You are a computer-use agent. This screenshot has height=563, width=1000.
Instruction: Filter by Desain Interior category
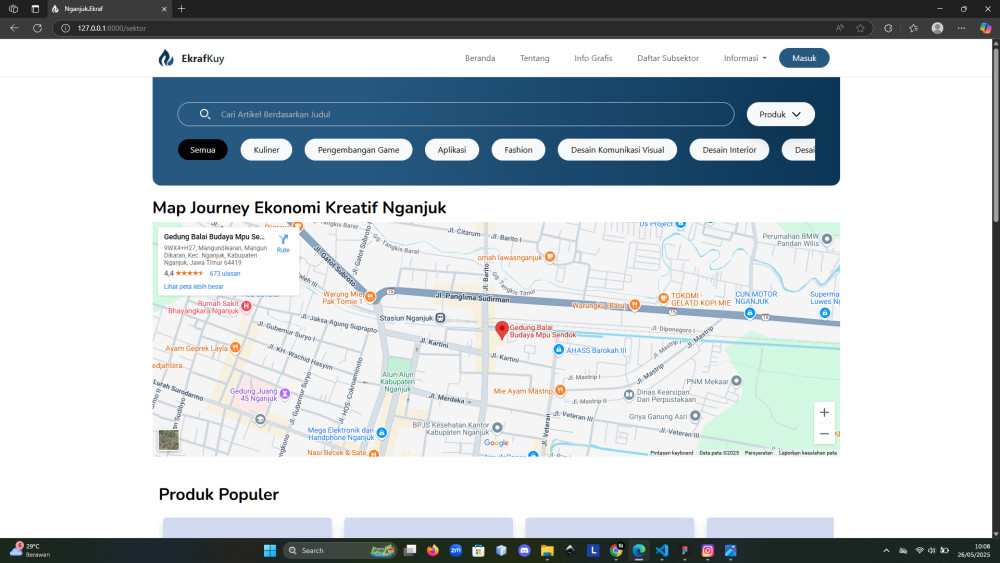(x=729, y=150)
